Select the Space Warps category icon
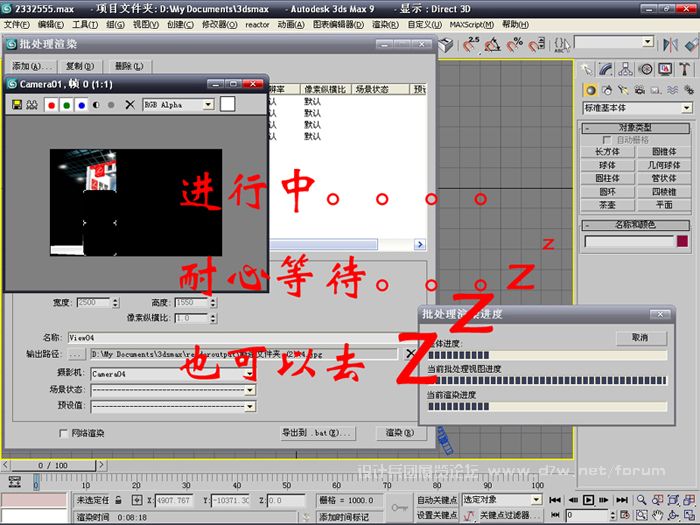Viewport: 700px width, 525px height. [672, 90]
